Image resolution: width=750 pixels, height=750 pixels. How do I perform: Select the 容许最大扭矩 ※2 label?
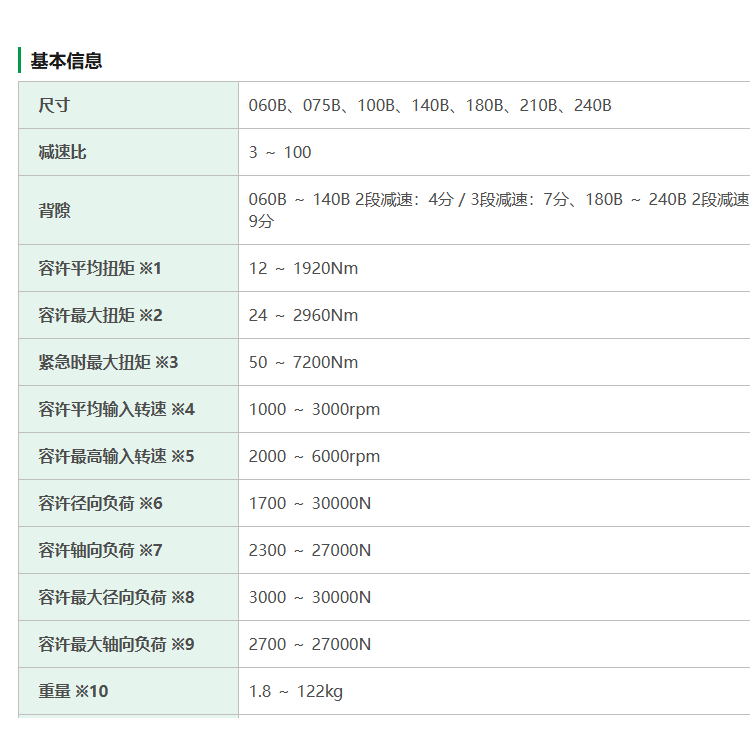[100, 315]
